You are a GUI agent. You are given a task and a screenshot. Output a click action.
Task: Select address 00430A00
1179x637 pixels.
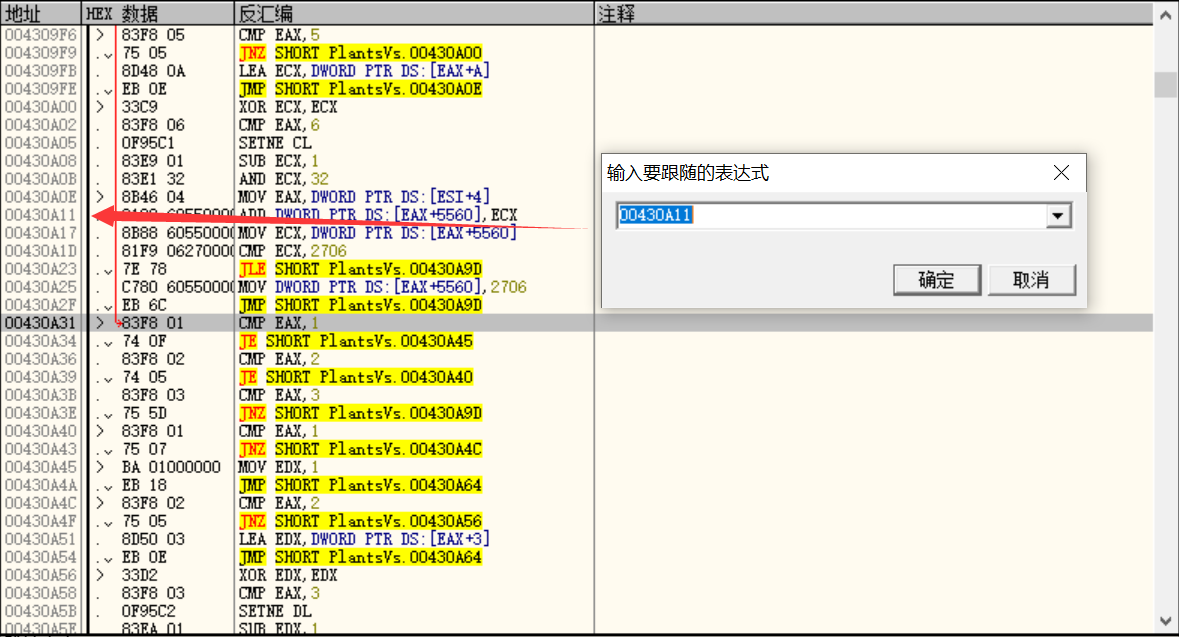click(x=41, y=107)
